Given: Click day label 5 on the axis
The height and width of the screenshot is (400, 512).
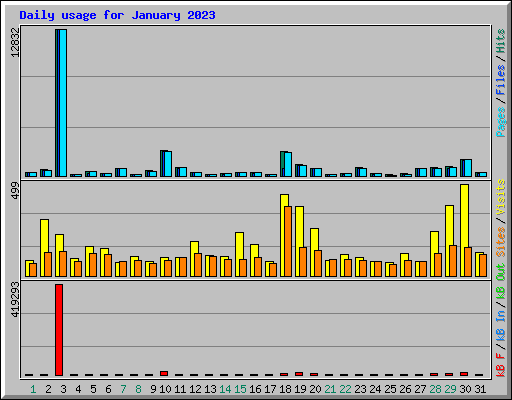Looking at the screenshot, I should 93,389.
